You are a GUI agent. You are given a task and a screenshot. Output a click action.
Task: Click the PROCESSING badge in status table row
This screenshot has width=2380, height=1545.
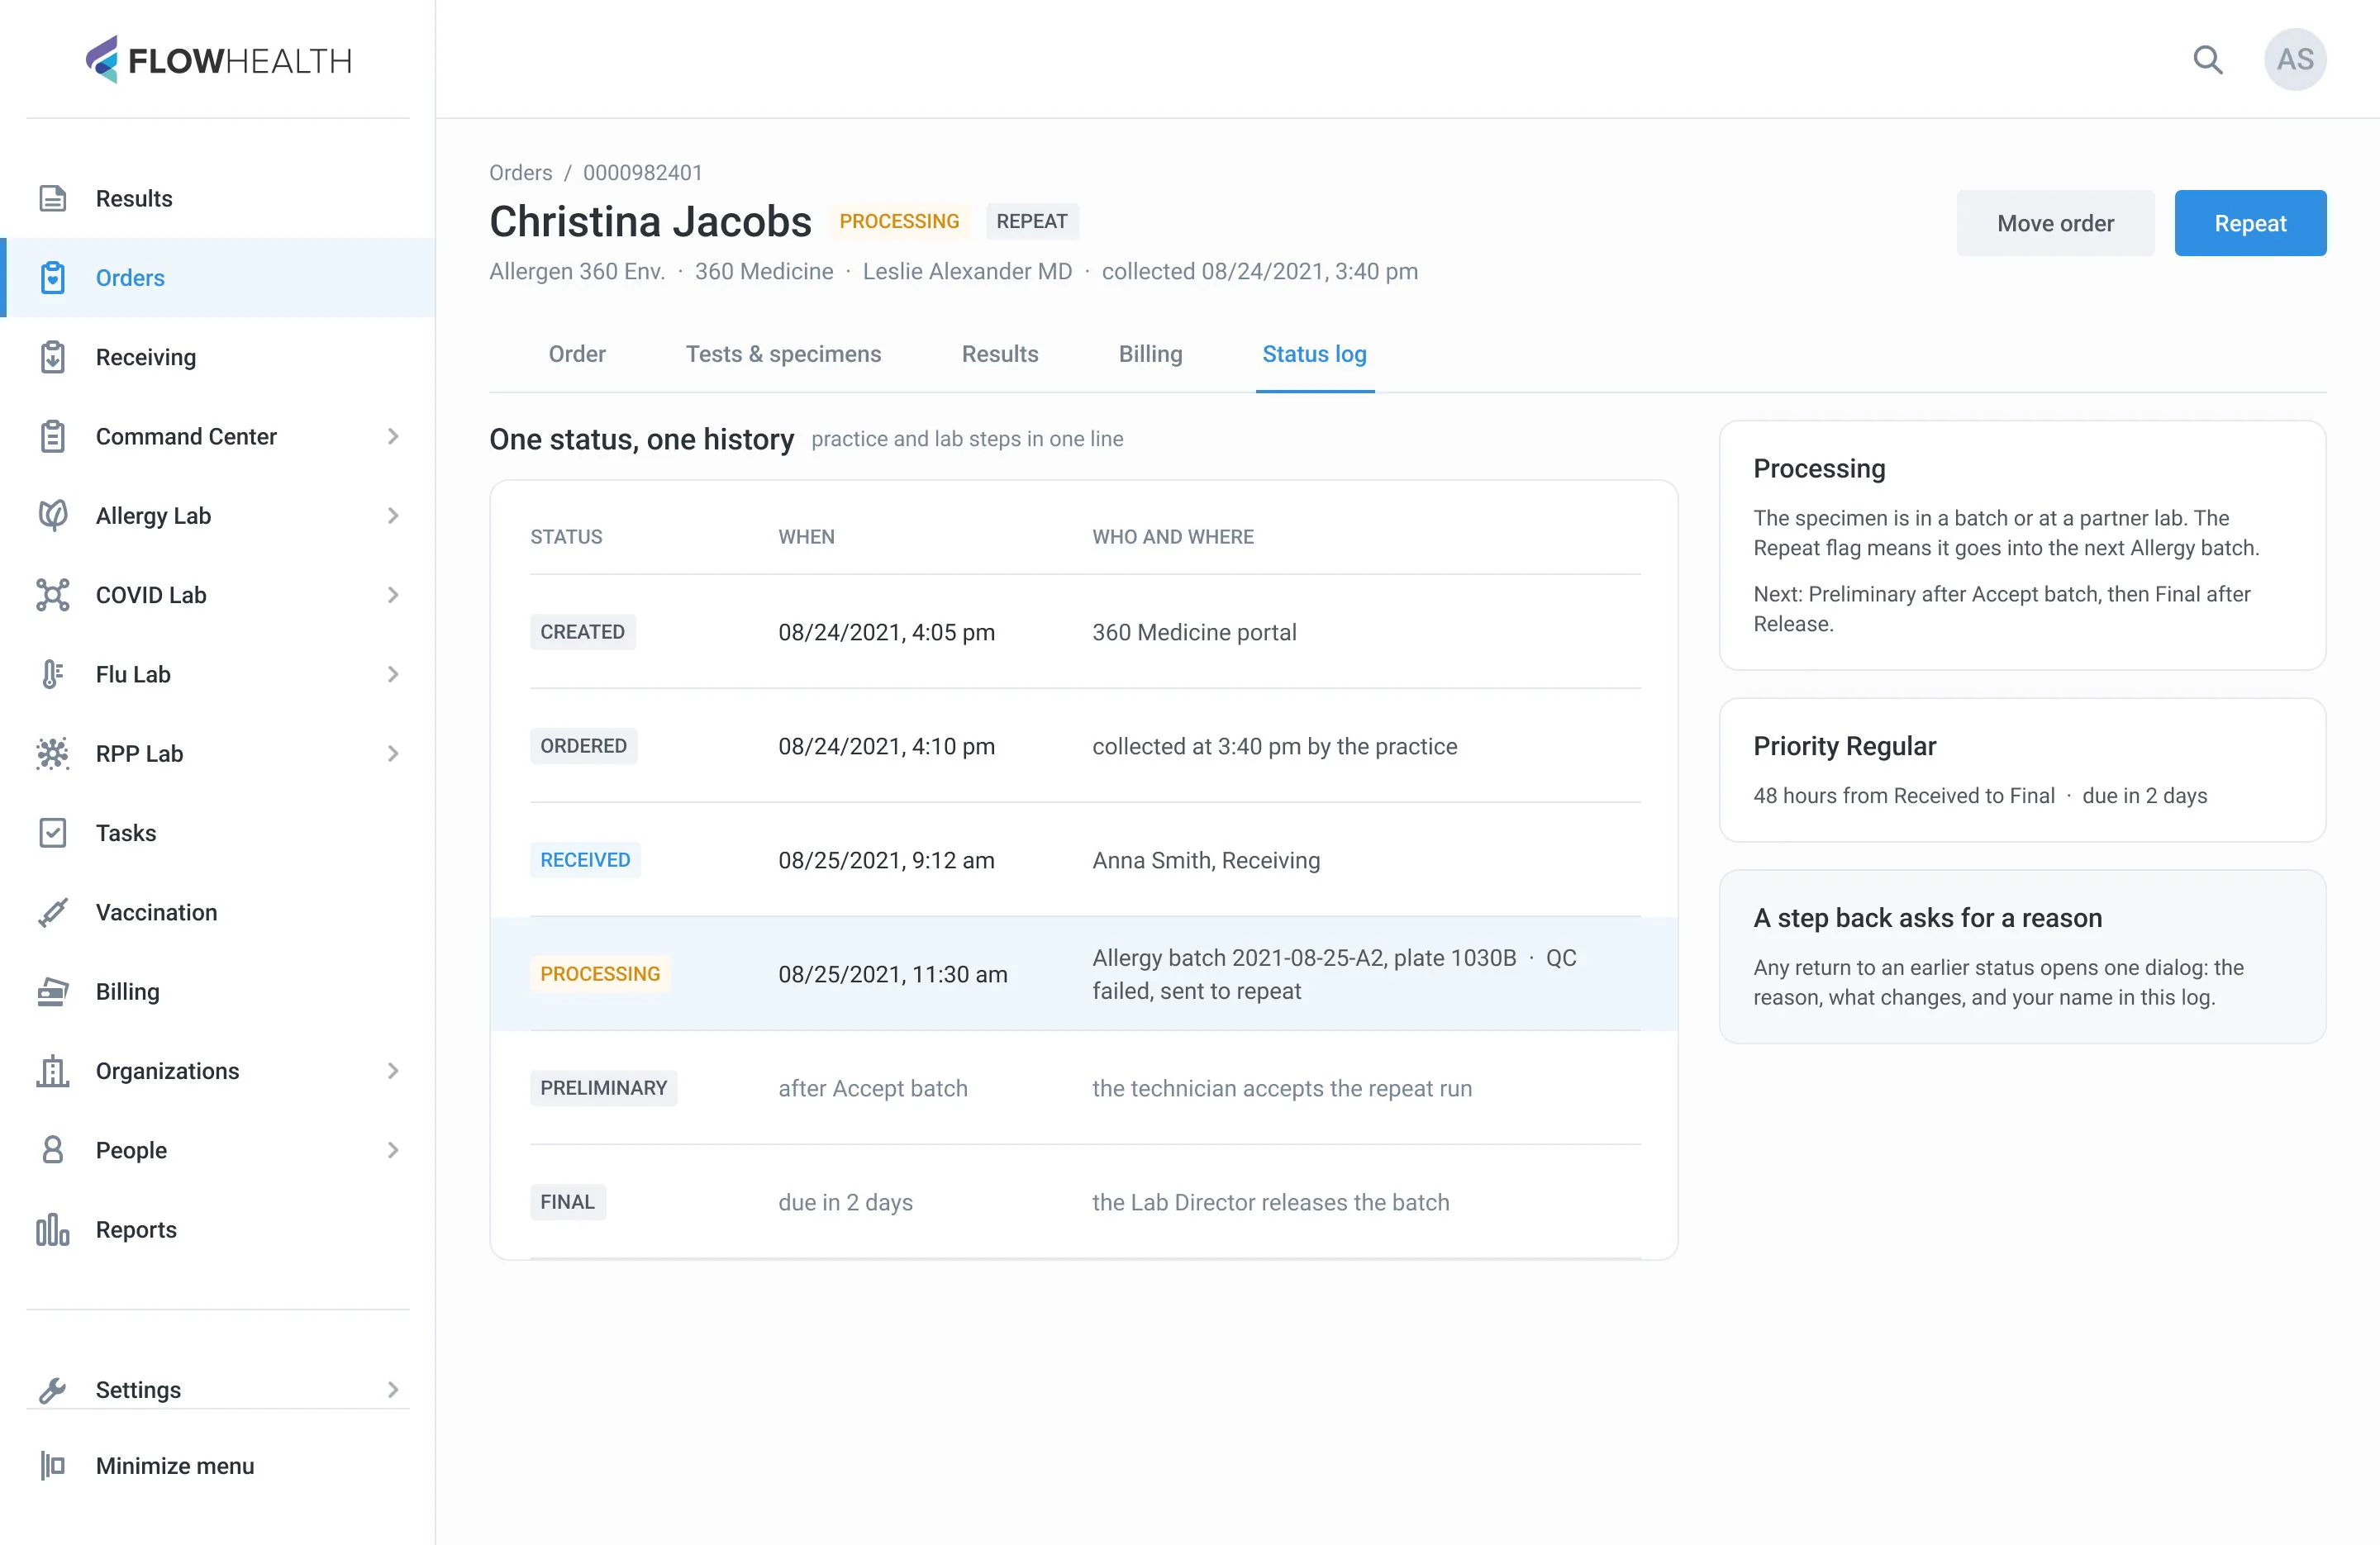pos(600,974)
